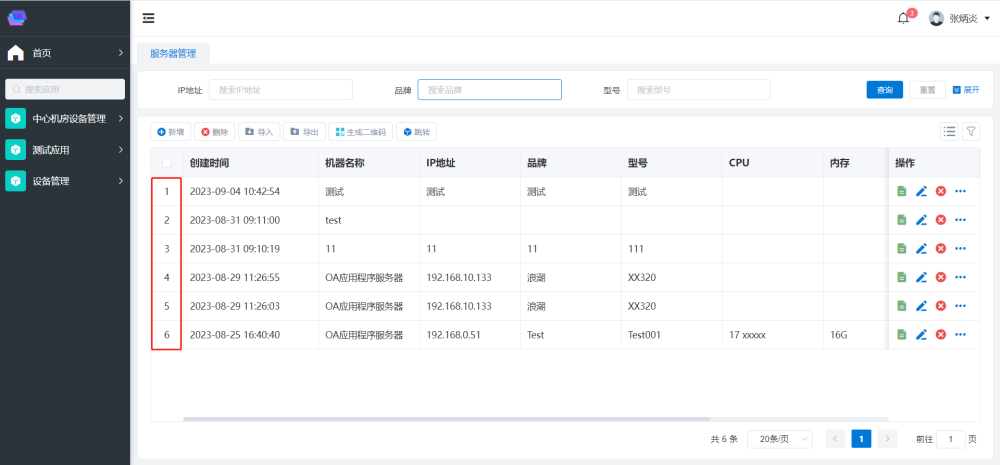Focus the 品牌 brand search field
Viewport: 1000px width, 465px height.
[x=489, y=90]
